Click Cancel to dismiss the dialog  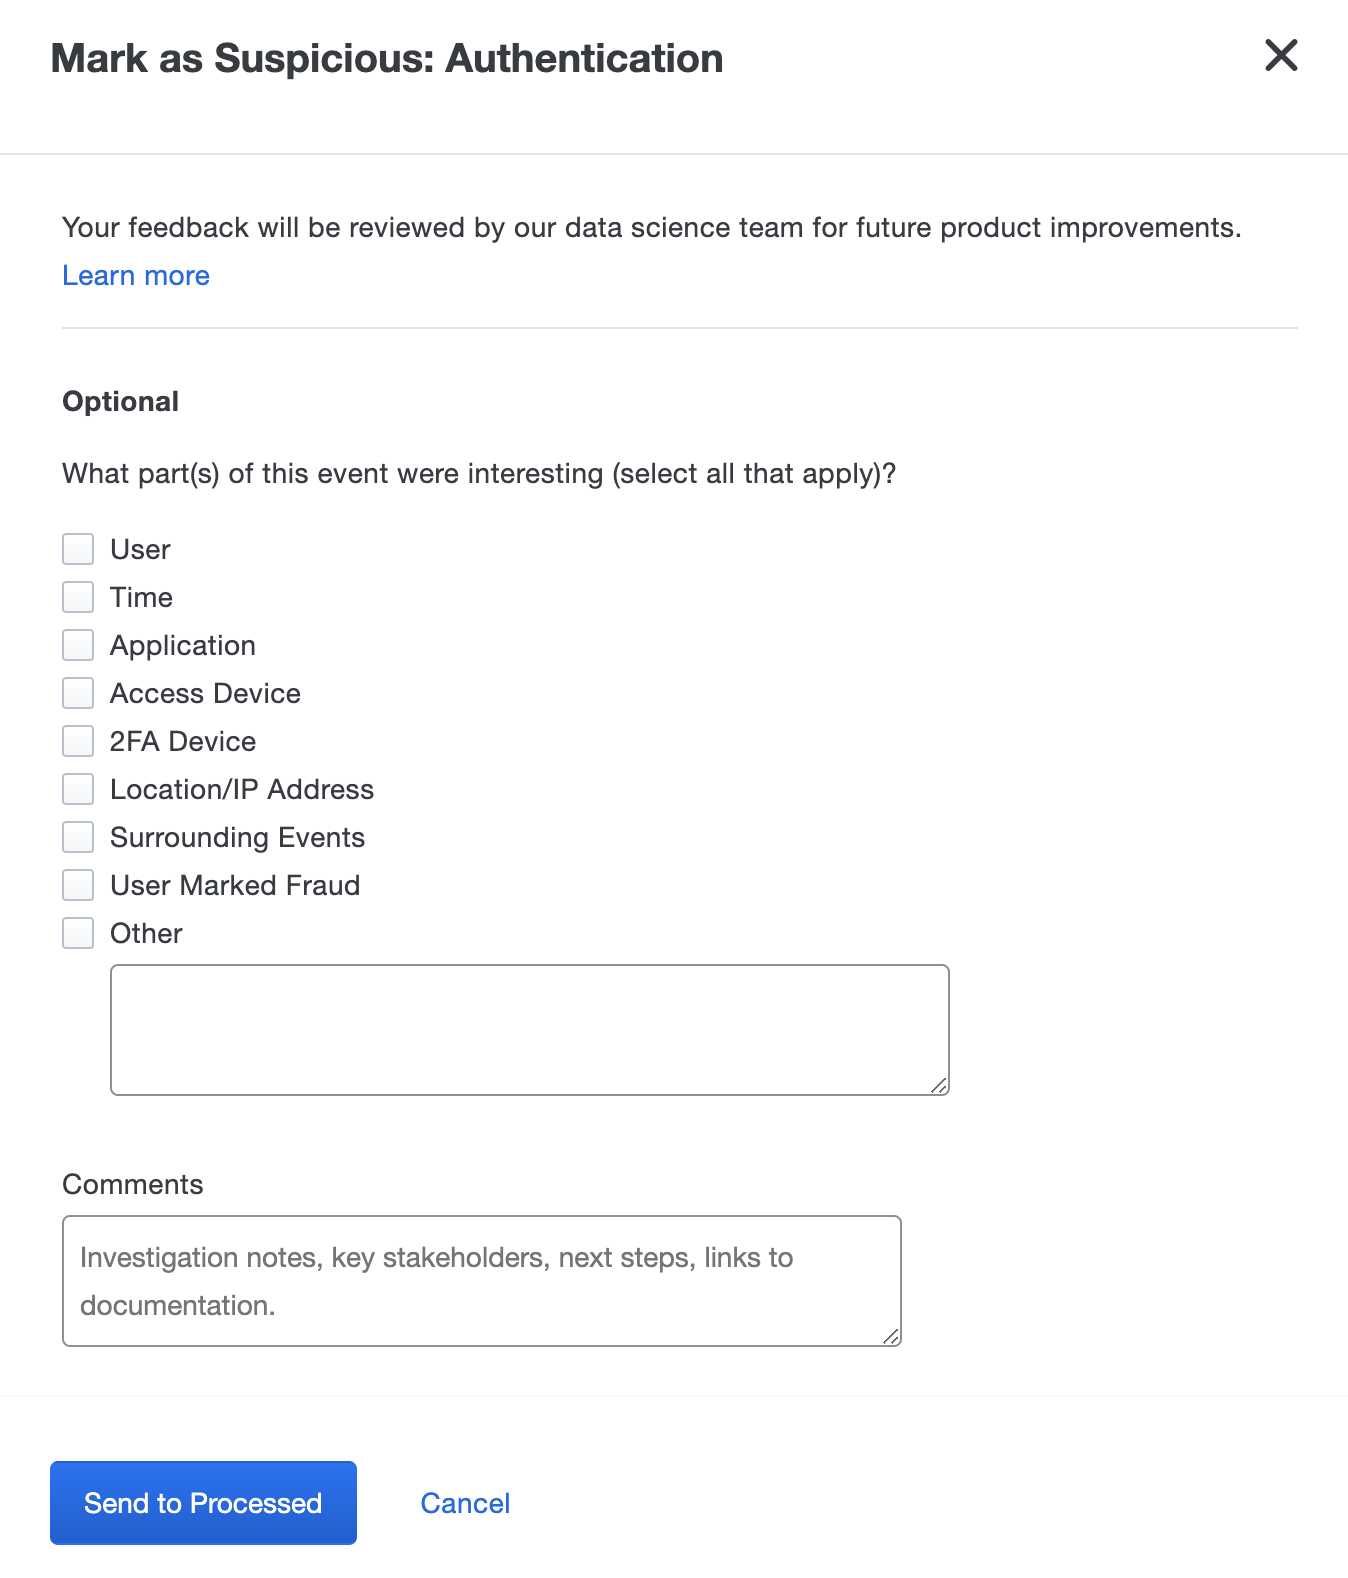[464, 1502]
